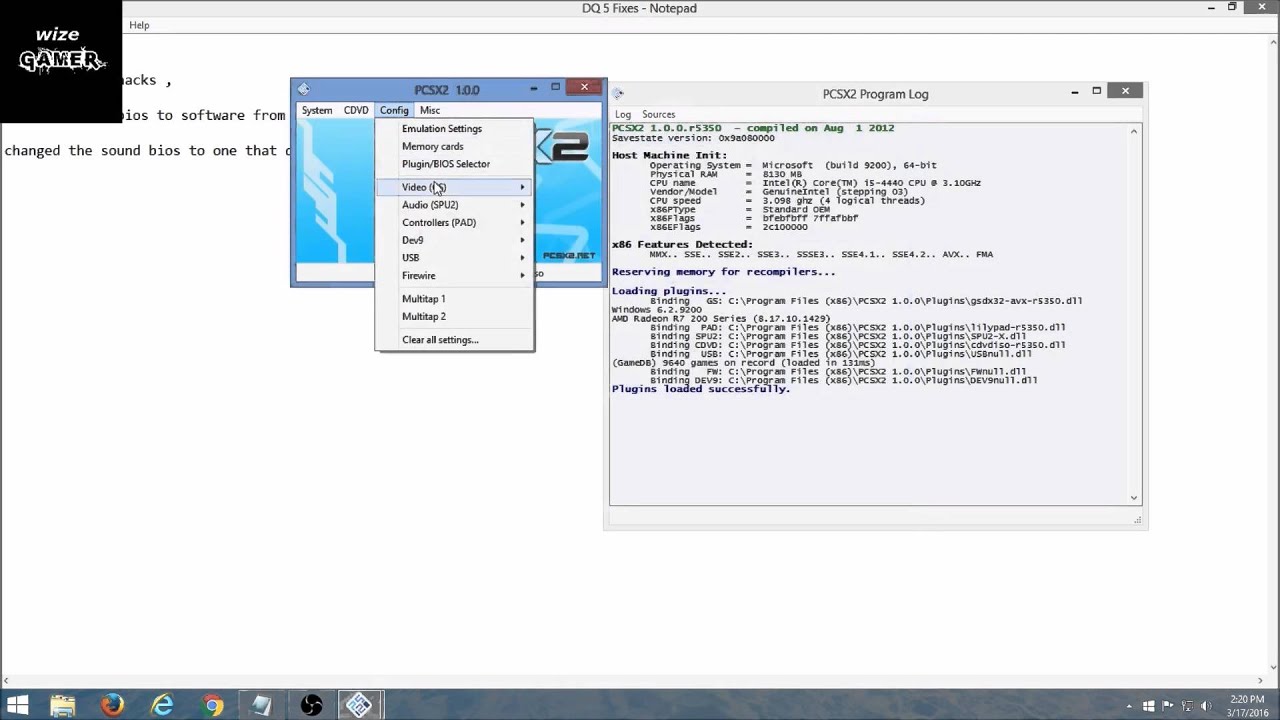Click Notepad vertical scrollbar up arrow
The width and height of the screenshot is (1280, 720).
pyautogui.click(x=1272, y=41)
